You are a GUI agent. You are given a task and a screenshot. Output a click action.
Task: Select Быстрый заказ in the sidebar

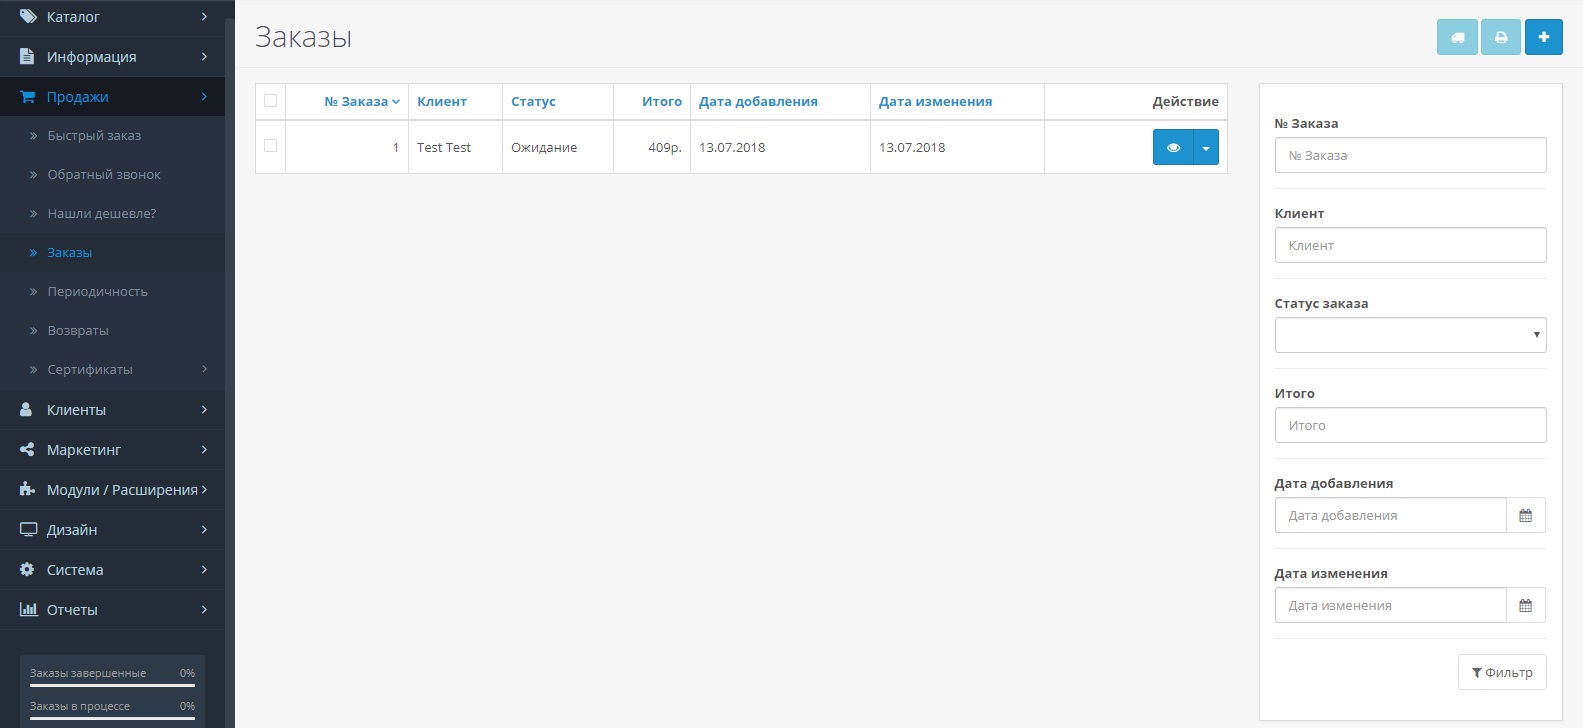tap(94, 135)
